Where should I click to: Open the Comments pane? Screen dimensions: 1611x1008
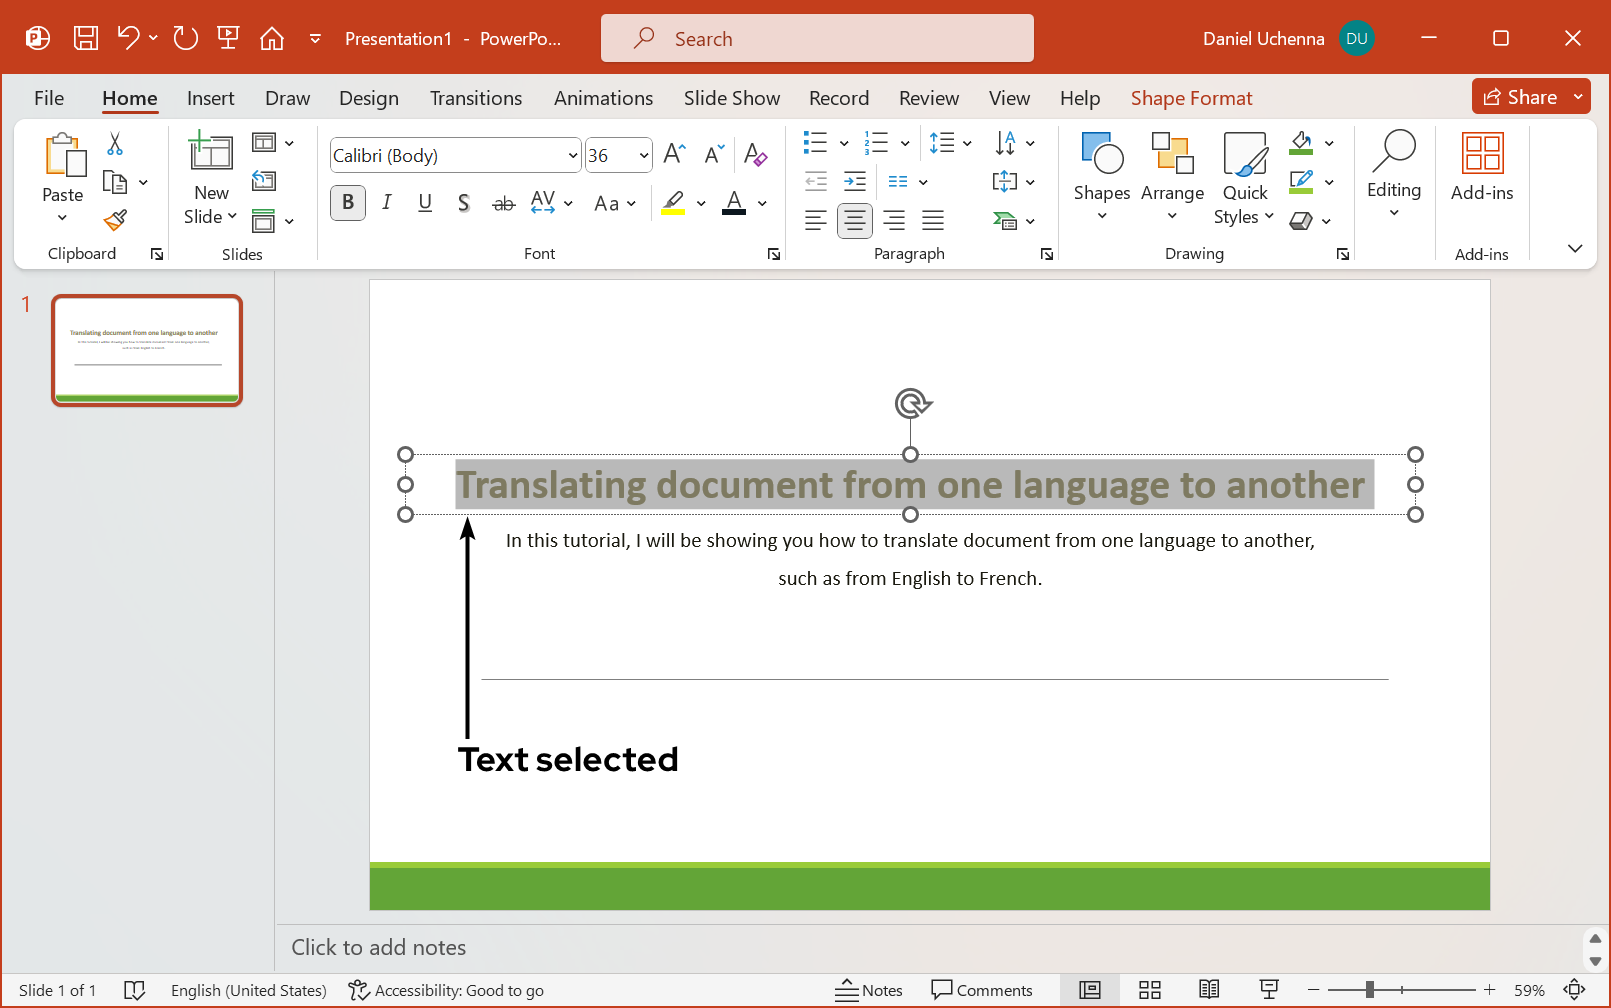984,990
